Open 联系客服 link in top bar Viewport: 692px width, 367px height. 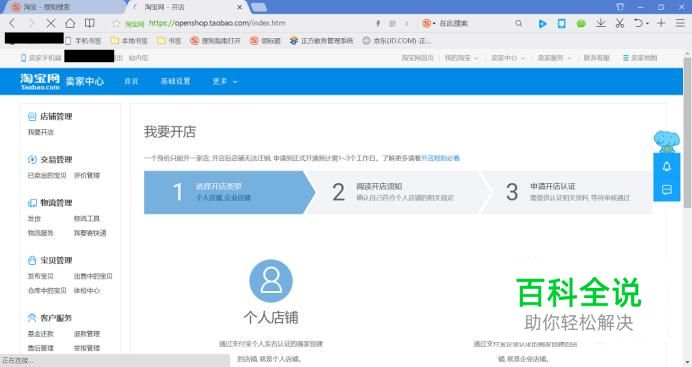point(597,58)
